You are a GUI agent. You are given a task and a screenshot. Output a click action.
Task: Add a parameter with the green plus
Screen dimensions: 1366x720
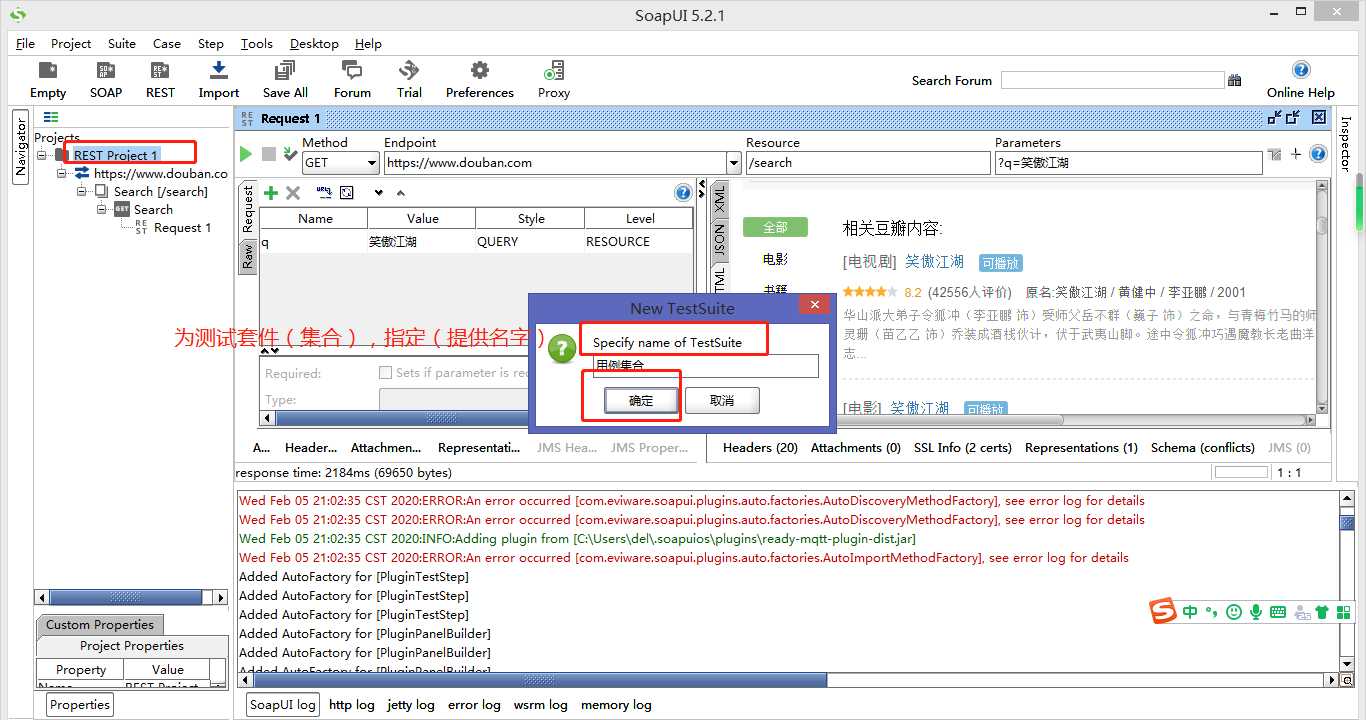(271, 193)
